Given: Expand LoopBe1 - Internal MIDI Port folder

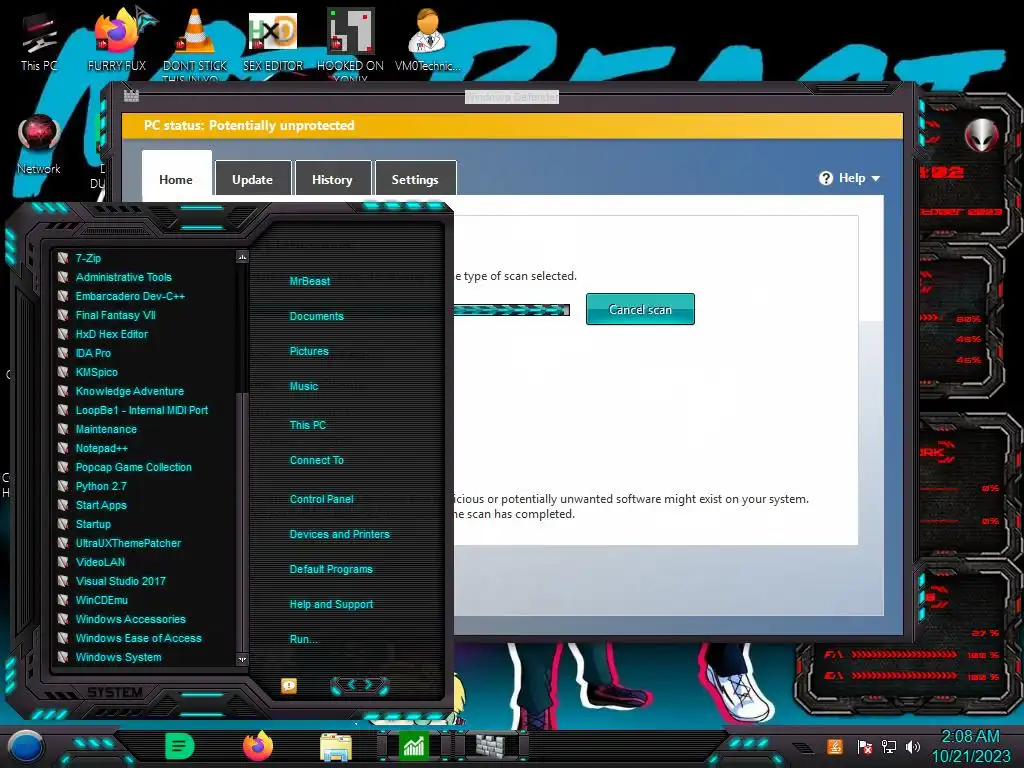Looking at the screenshot, I should [142, 410].
